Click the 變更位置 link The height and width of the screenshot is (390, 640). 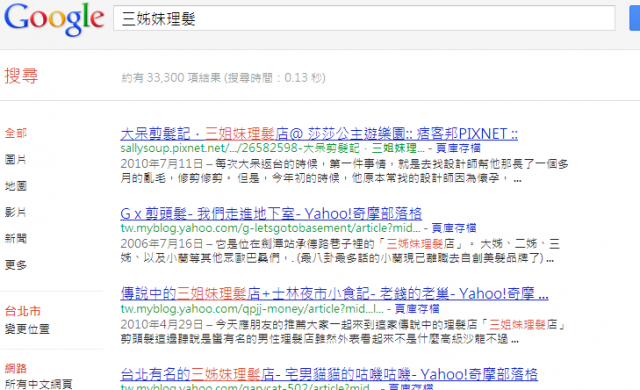coord(27,329)
